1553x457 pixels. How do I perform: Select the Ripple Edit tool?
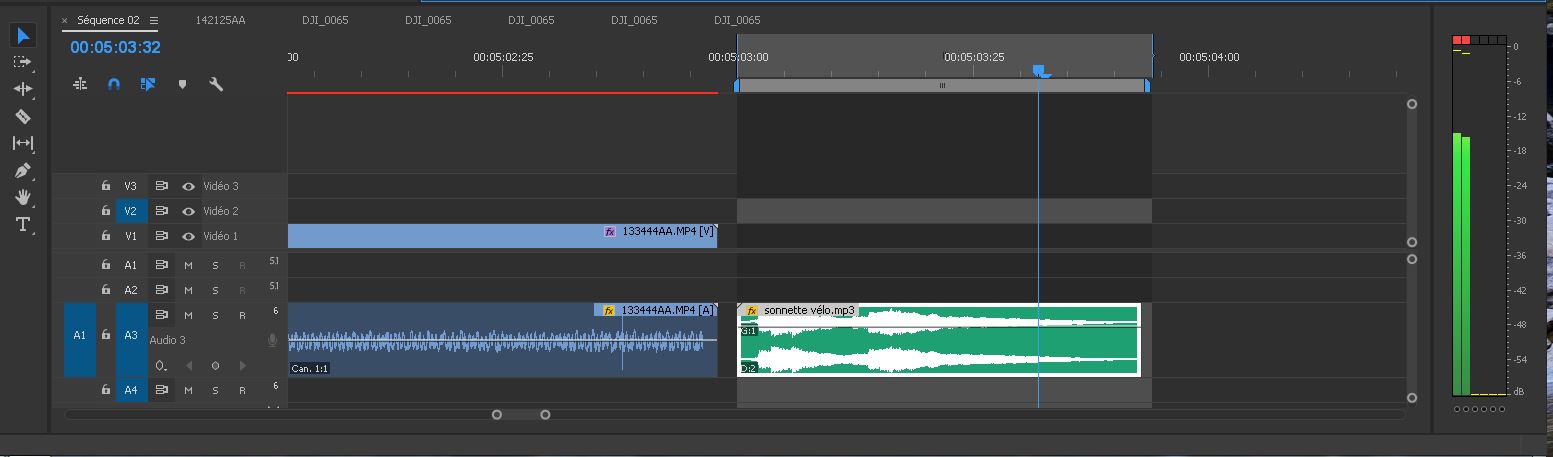[x=23, y=89]
